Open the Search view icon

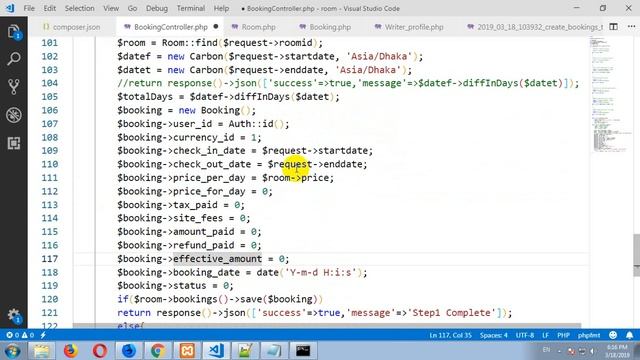[x=13, y=59]
